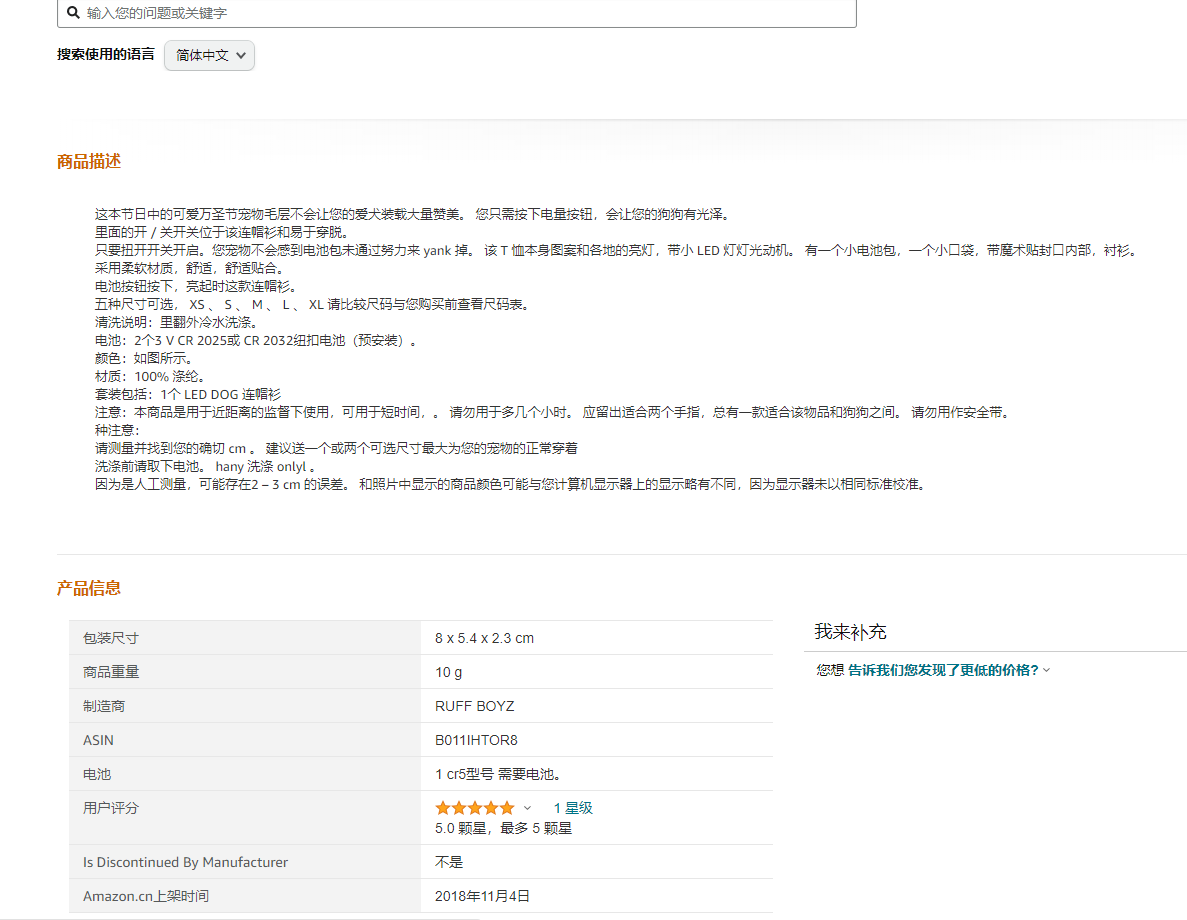Click the ASIN label cell
Image resolution: width=1187 pixels, height=920 pixels.
[245, 741]
